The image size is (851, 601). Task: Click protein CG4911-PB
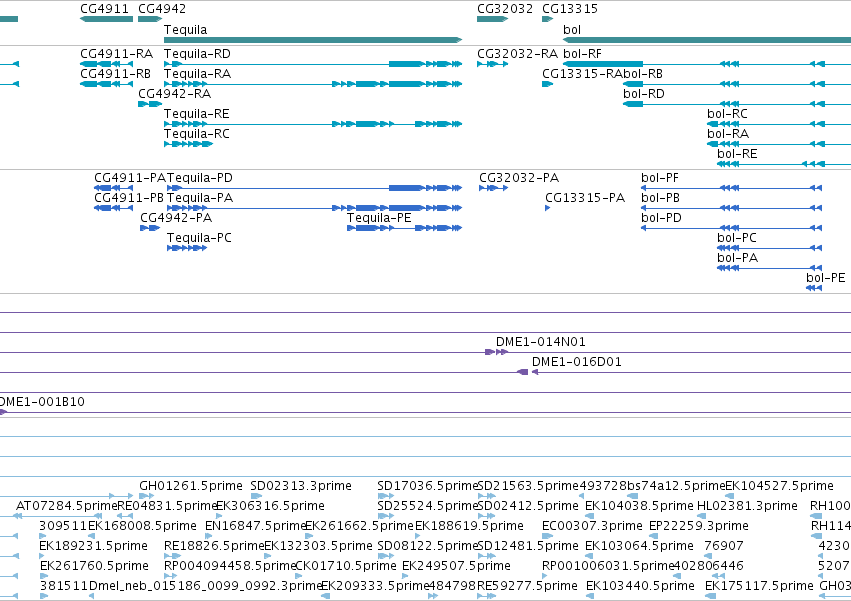click(113, 208)
